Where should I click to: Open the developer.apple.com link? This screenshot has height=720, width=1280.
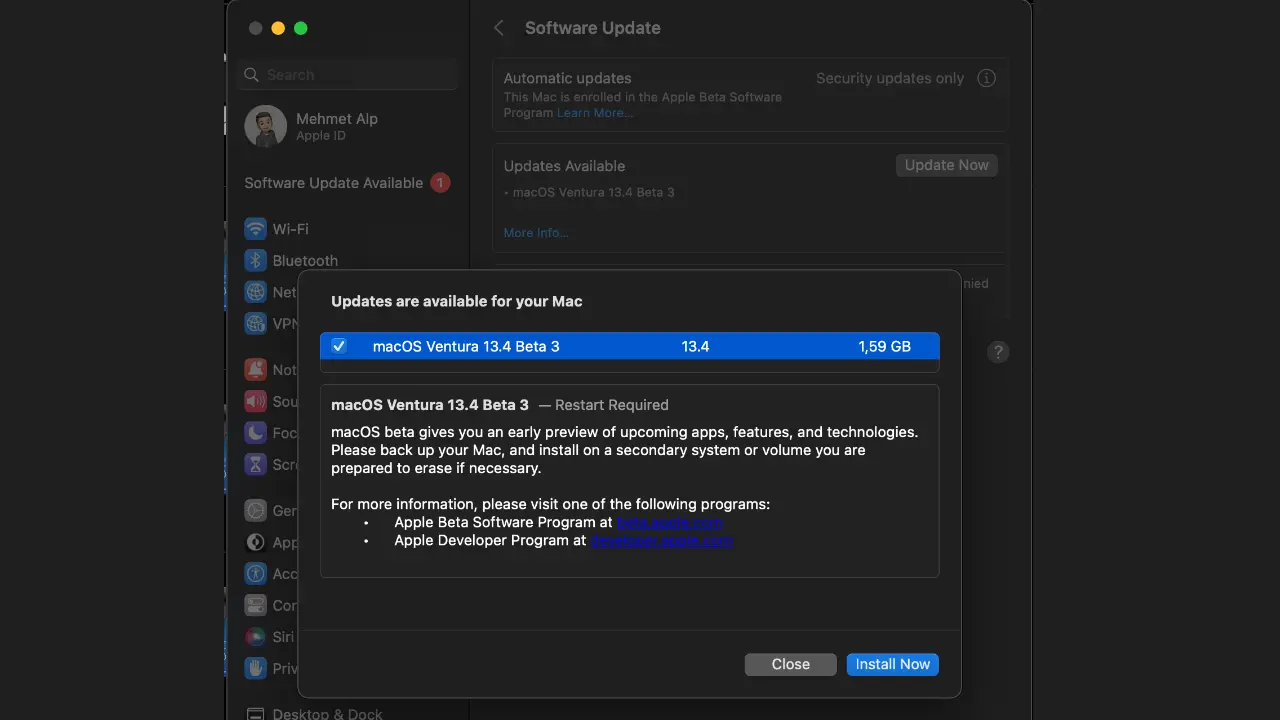tap(661, 540)
